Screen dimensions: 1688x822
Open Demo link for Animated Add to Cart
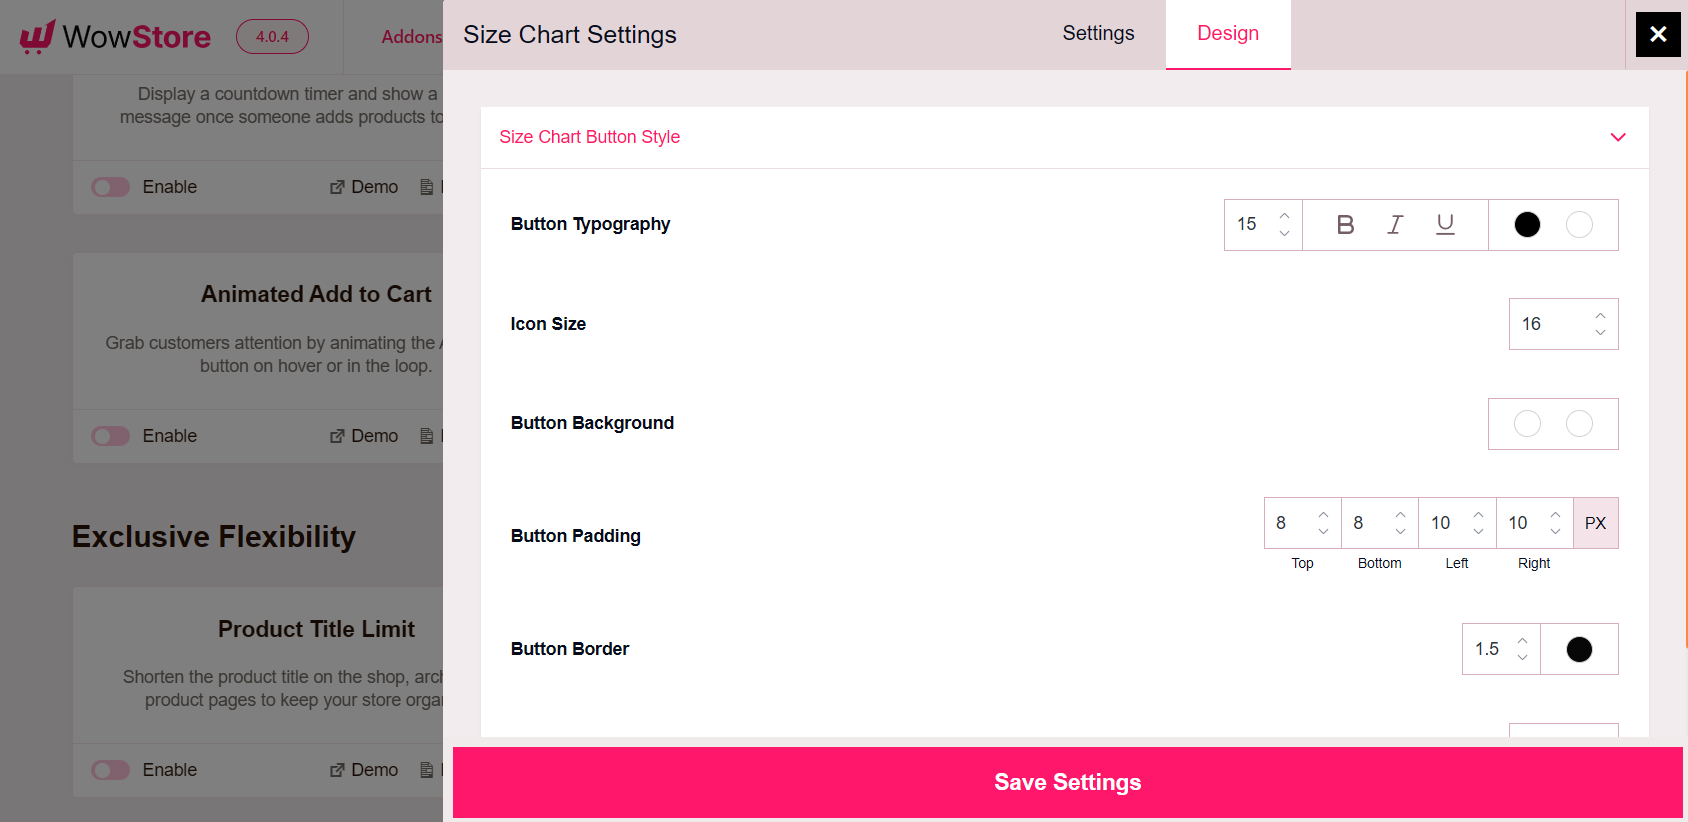pyautogui.click(x=364, y=436)
